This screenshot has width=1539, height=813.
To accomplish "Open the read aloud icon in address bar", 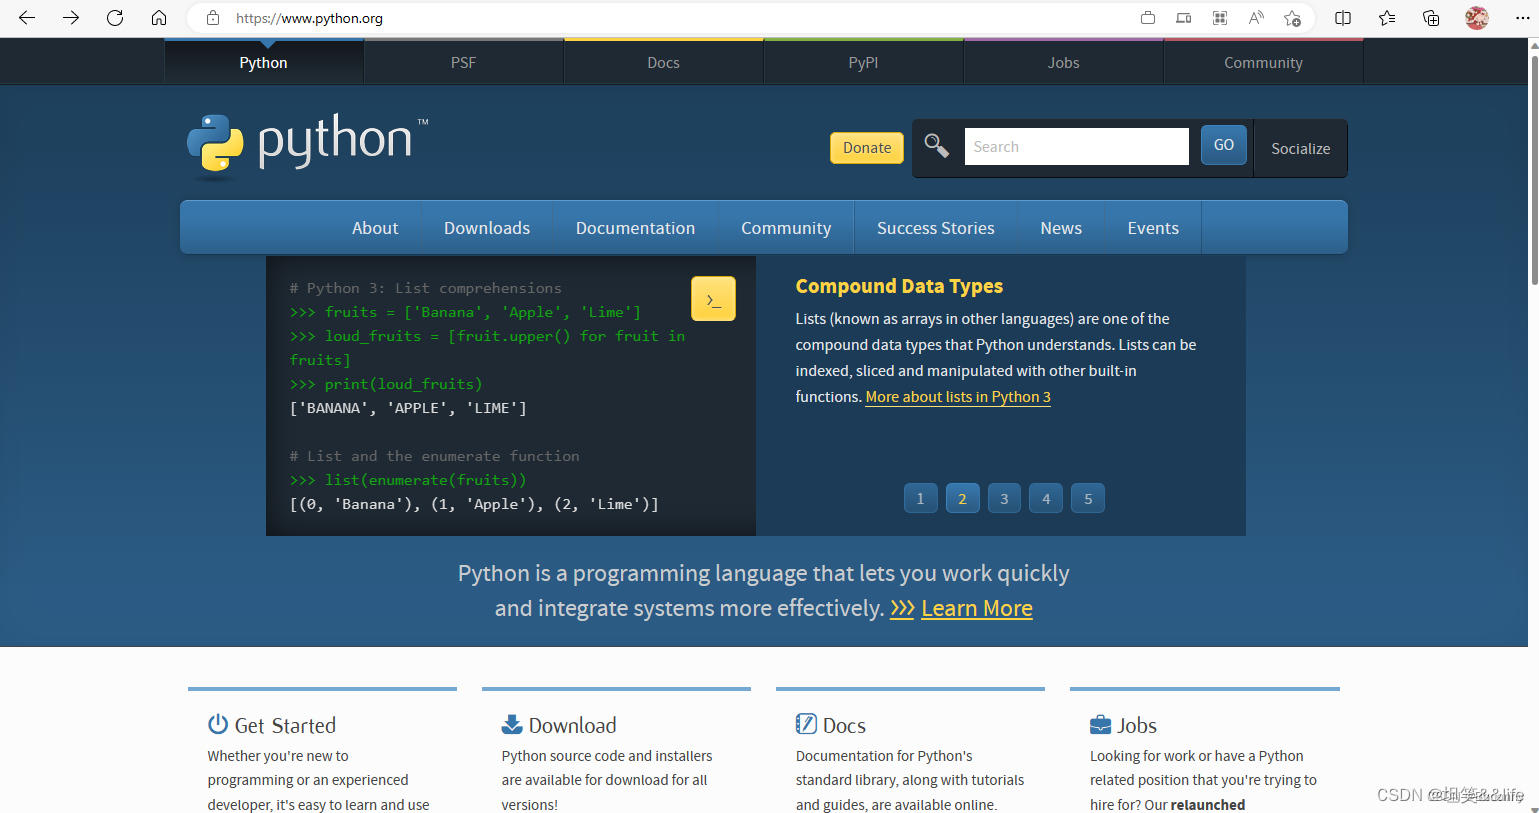I will (1256, 18).
